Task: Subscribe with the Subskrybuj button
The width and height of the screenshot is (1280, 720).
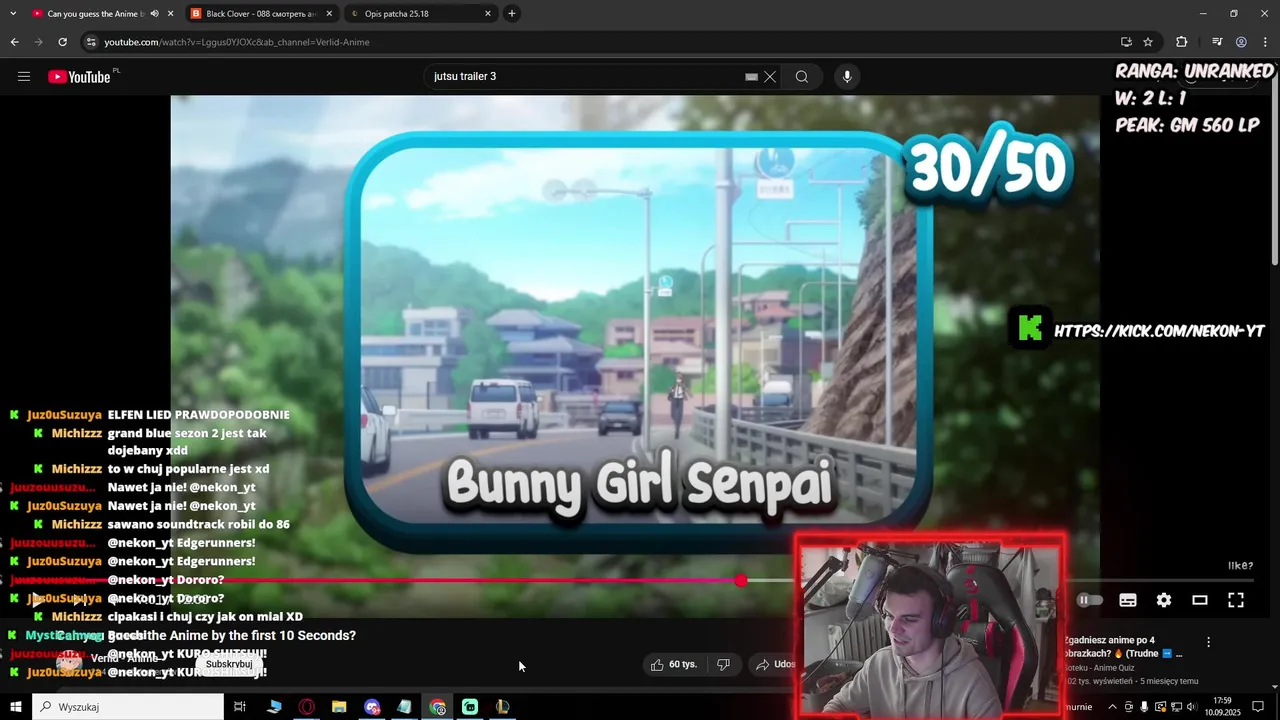Action: click(x=229, y=664)
